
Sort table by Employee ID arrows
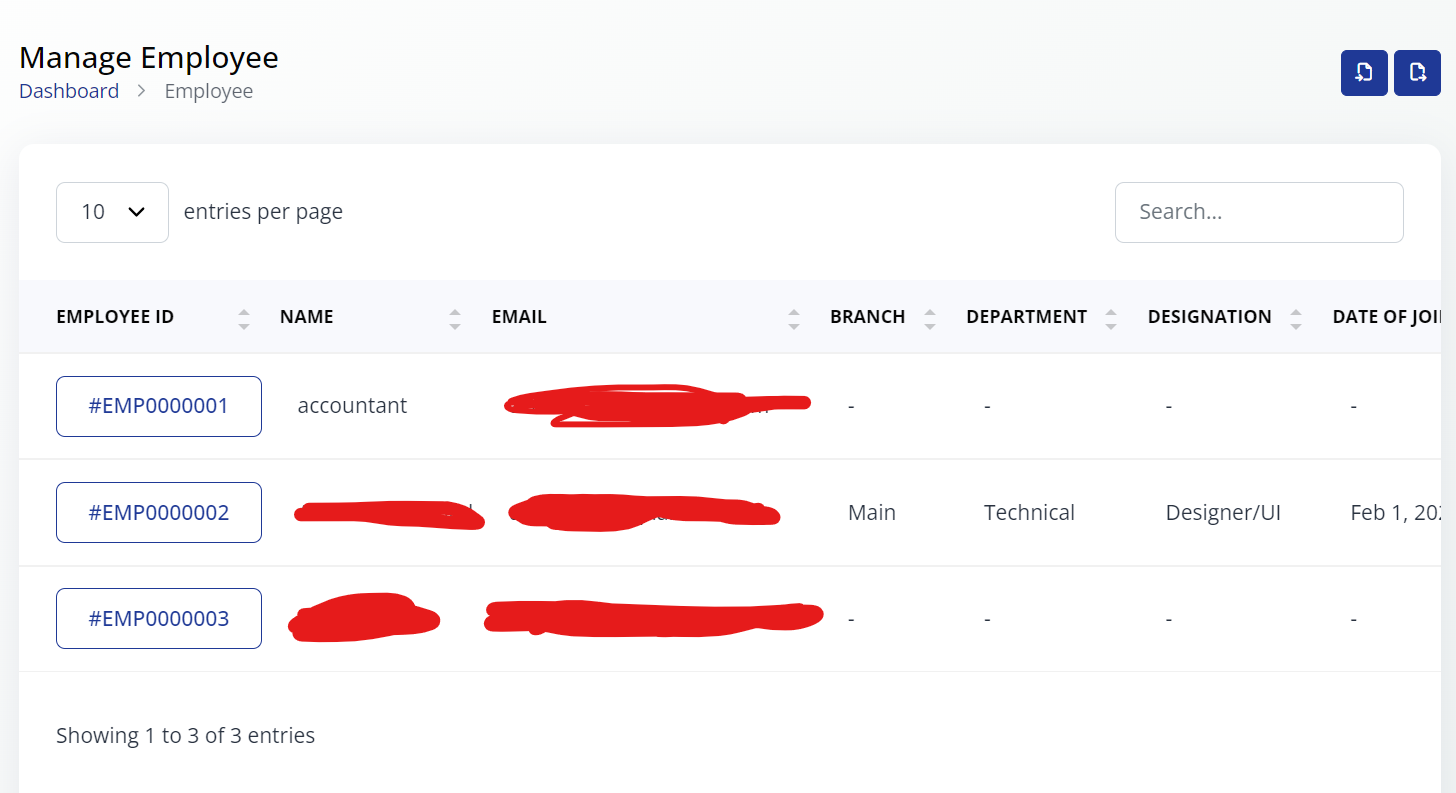(x=244, y=318)
